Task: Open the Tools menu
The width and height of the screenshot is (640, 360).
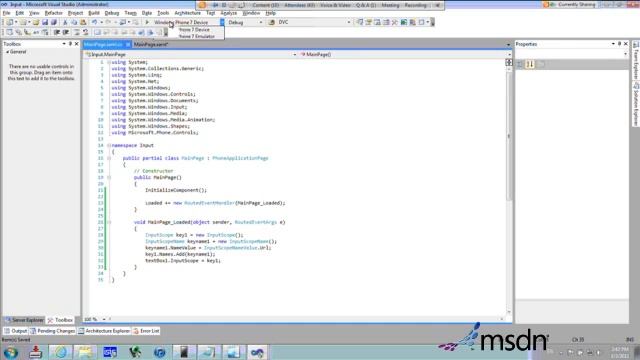Action: pyautogui.click(x=163, y=13)
